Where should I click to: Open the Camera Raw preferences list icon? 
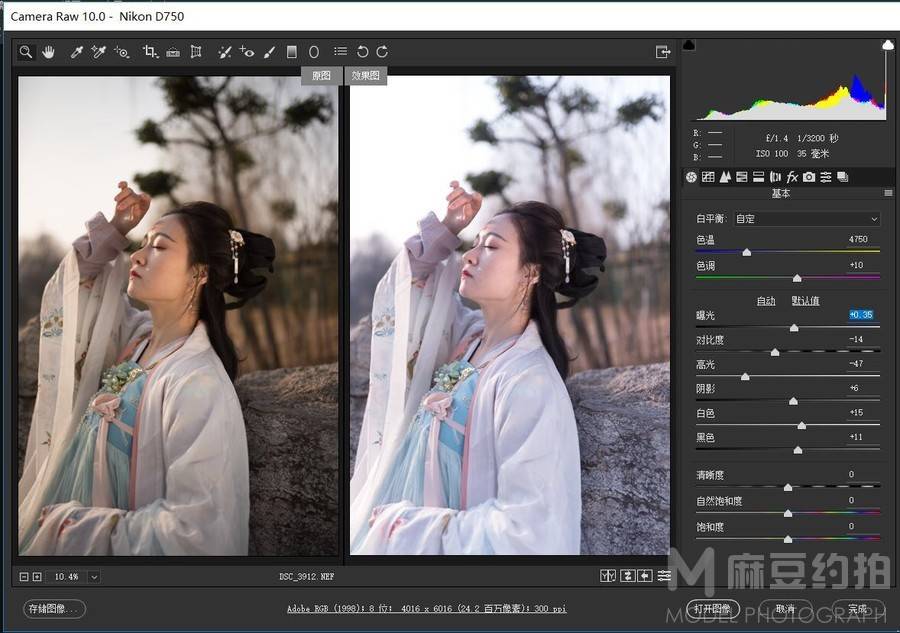pos(340,52)
